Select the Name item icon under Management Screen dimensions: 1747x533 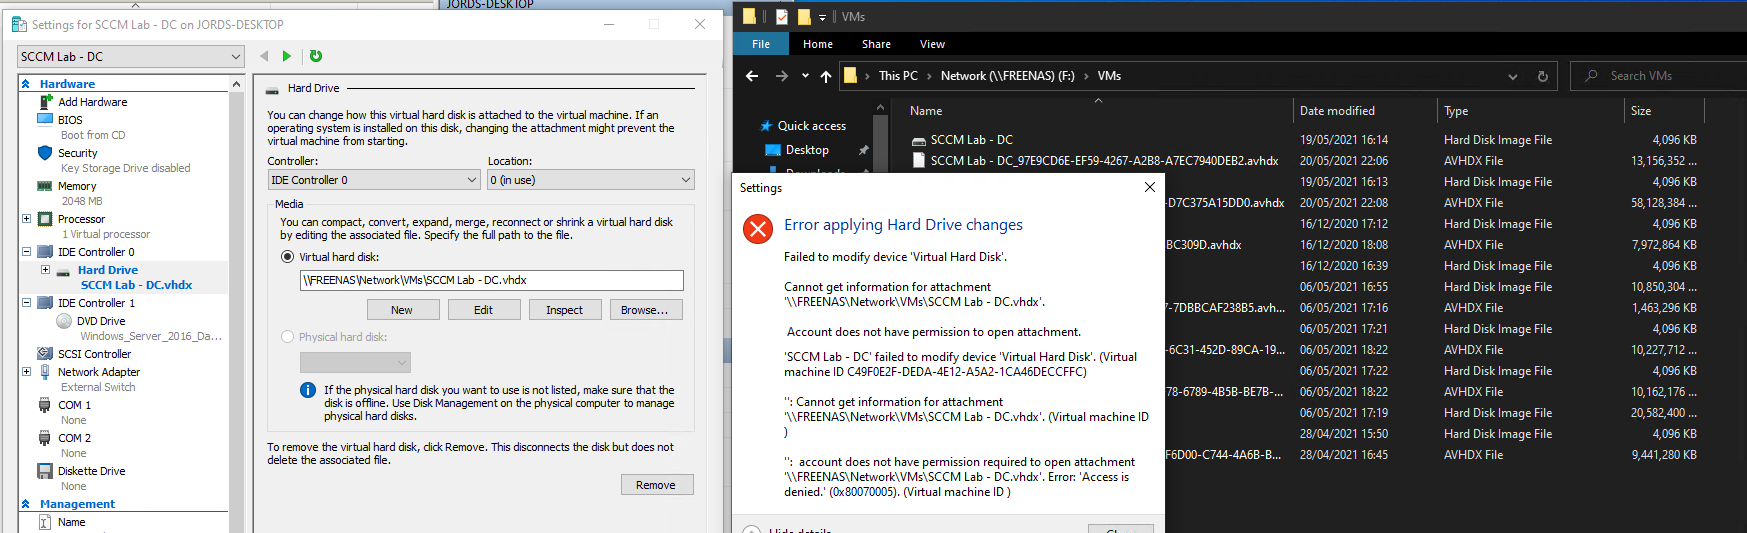(45, 522)
